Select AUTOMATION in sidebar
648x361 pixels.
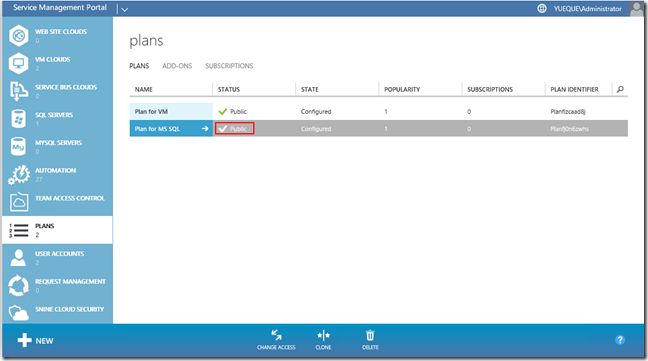click(x=55, y=170)
